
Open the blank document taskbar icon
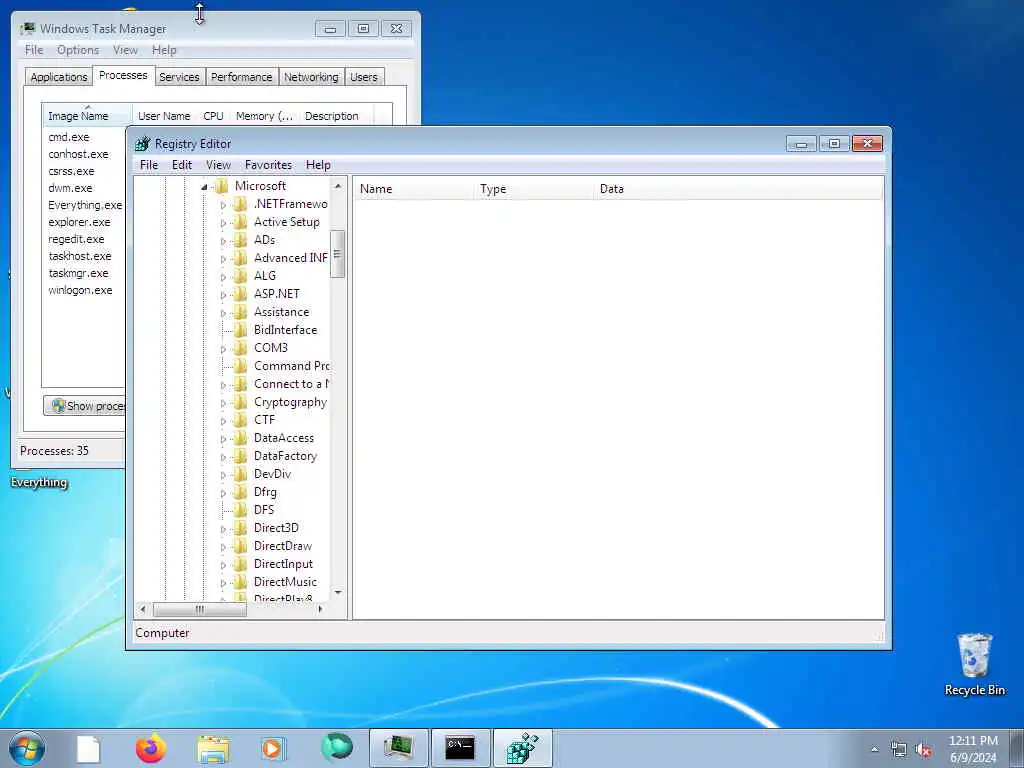point(88,748)
